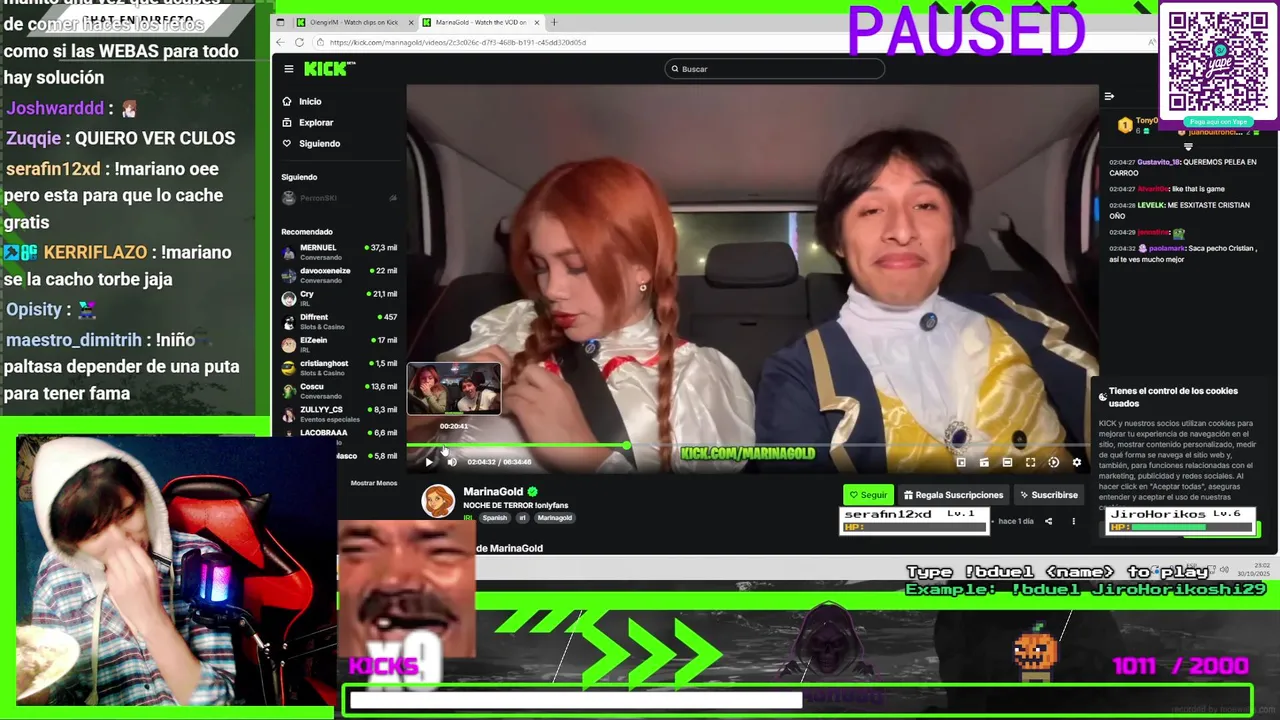Click the Marinagold tag
1280x720 pixels.
pyautogui.click(x=555, y=518)
